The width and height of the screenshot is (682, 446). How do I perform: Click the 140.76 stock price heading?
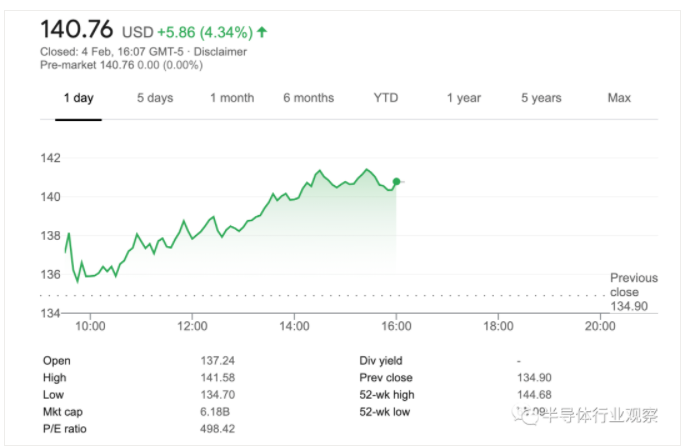(73, 31)
